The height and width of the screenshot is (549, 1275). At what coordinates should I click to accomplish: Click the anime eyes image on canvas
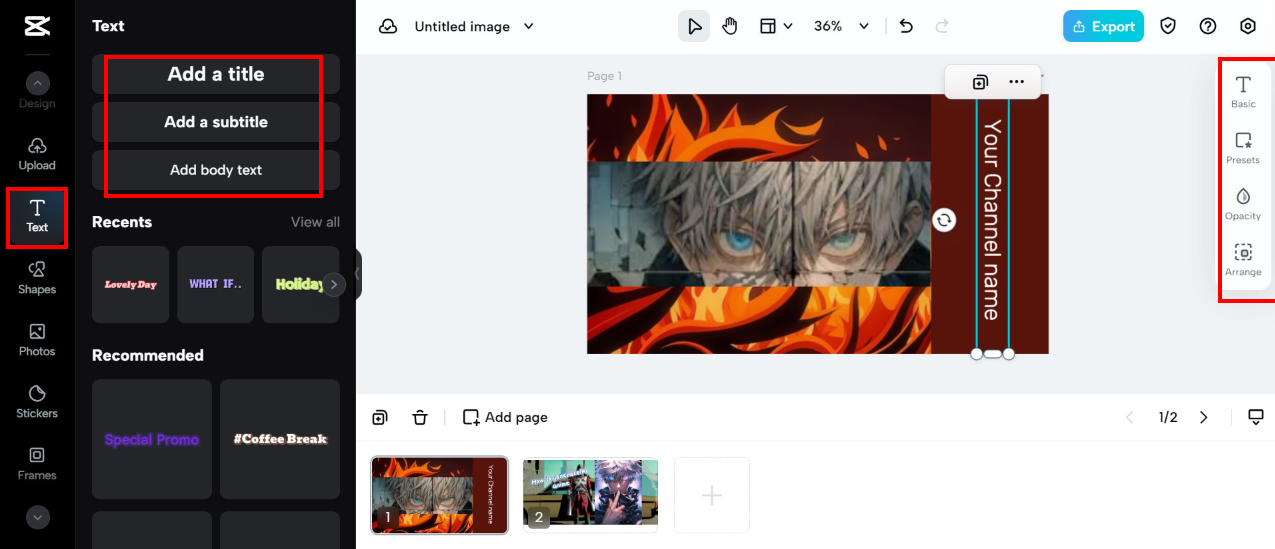pos(758,224)
